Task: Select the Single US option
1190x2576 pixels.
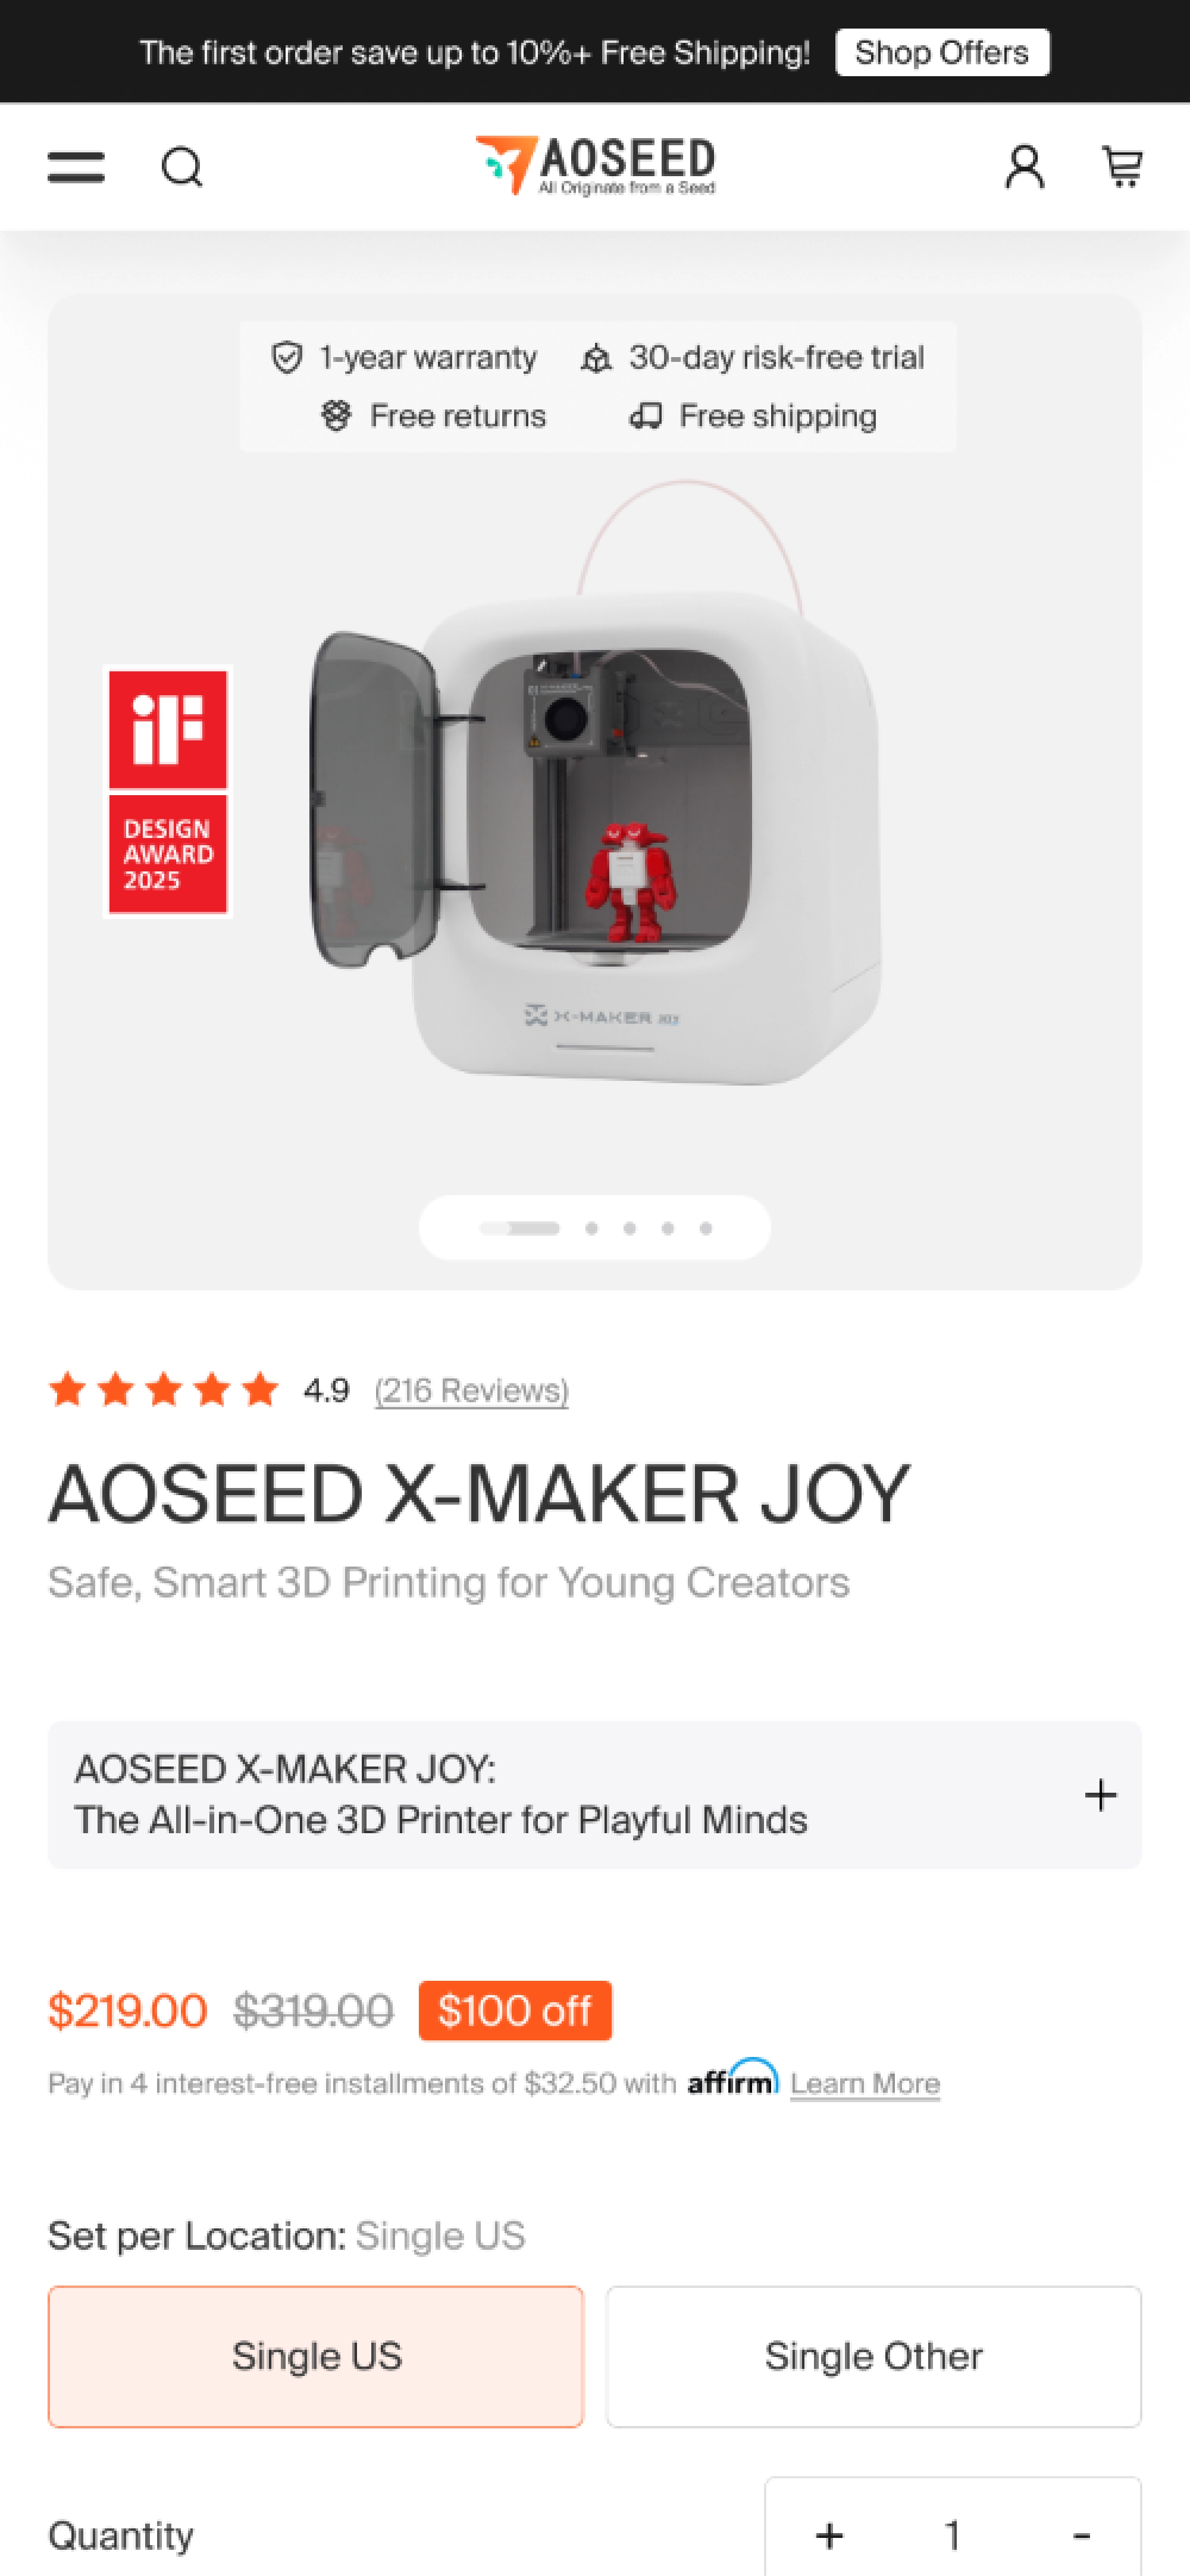Action: point(316,2356)
